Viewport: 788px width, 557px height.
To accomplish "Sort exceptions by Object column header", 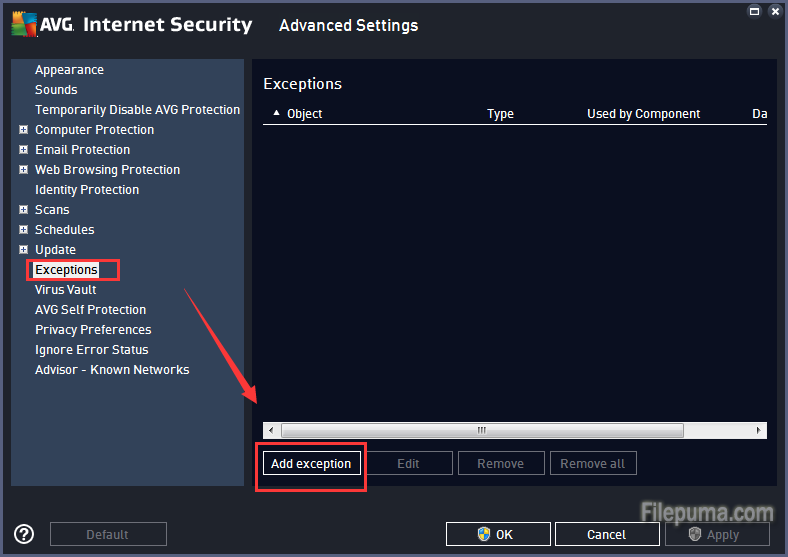I will point(304,114).
